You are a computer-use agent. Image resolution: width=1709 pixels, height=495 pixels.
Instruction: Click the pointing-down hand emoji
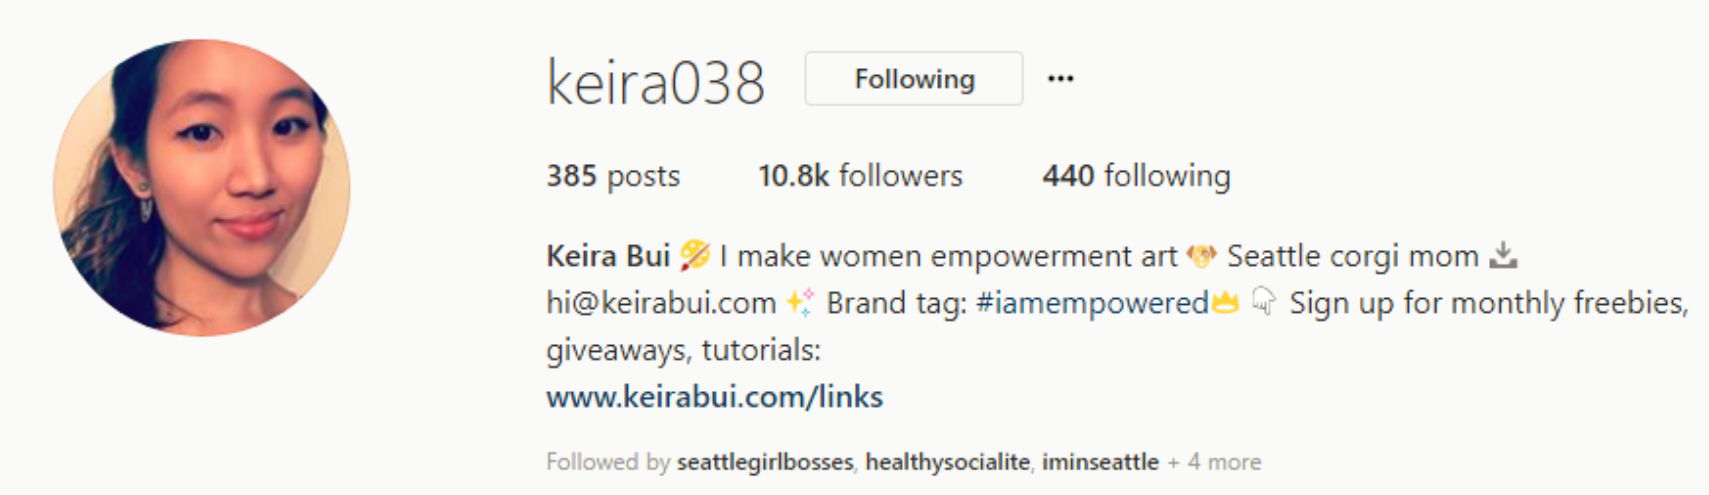[1264, 302]
